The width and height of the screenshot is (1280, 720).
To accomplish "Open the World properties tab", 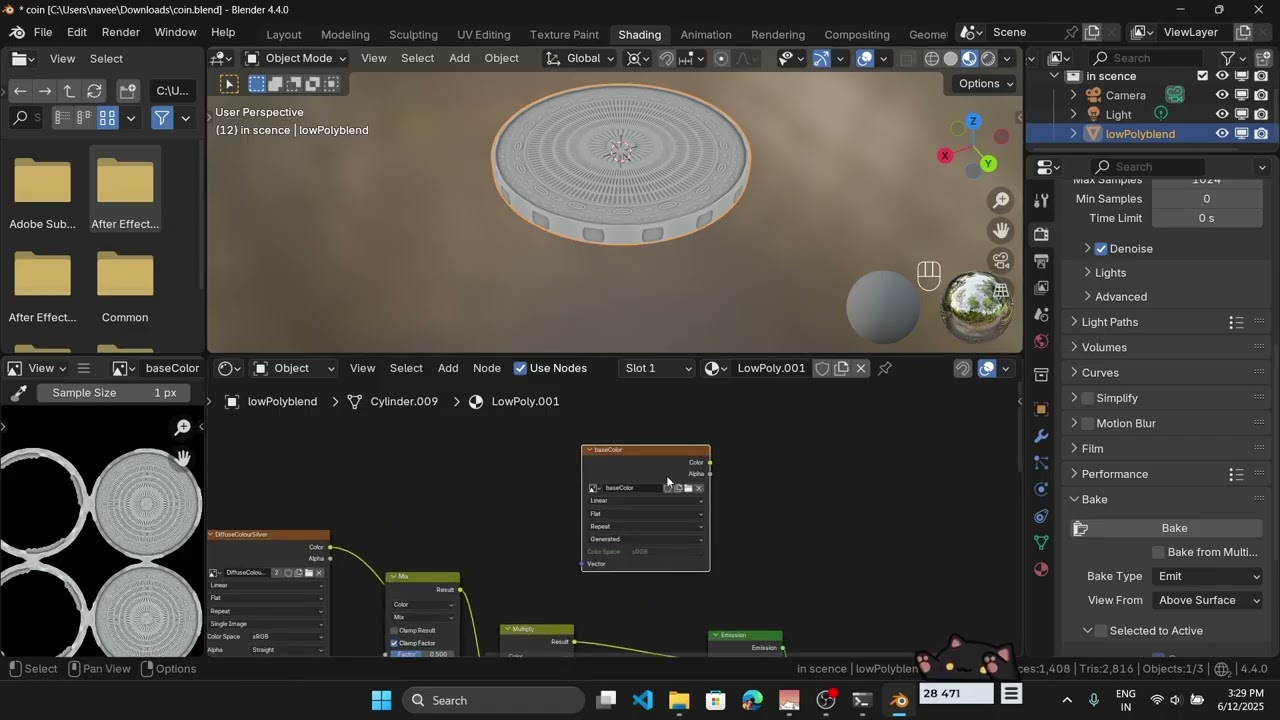I will (1041, 341).
